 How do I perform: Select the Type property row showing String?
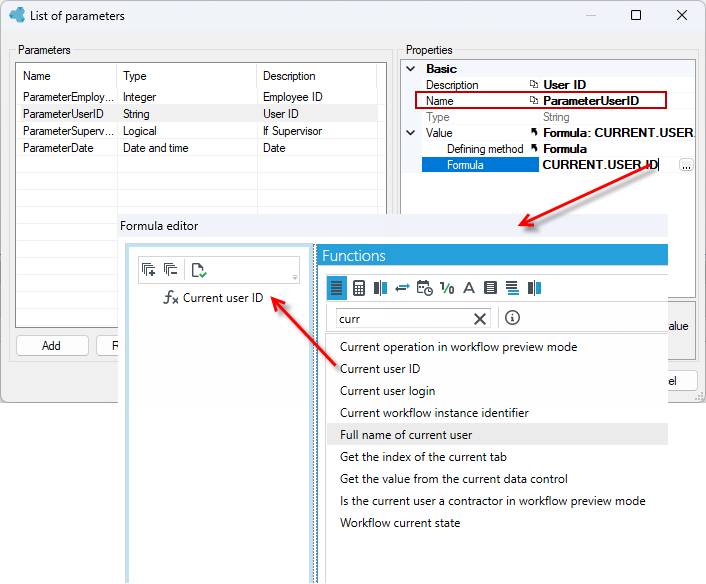point(558,117)
